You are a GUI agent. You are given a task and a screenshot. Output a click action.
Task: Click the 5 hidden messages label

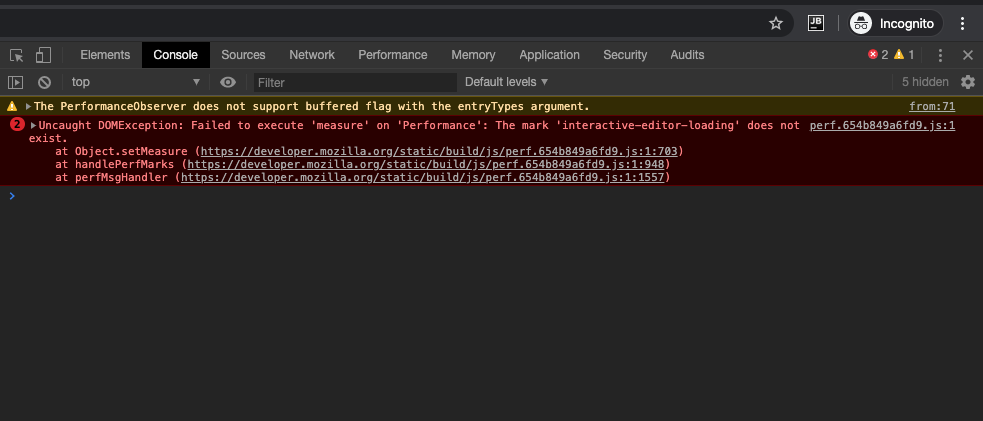[925, 82]
